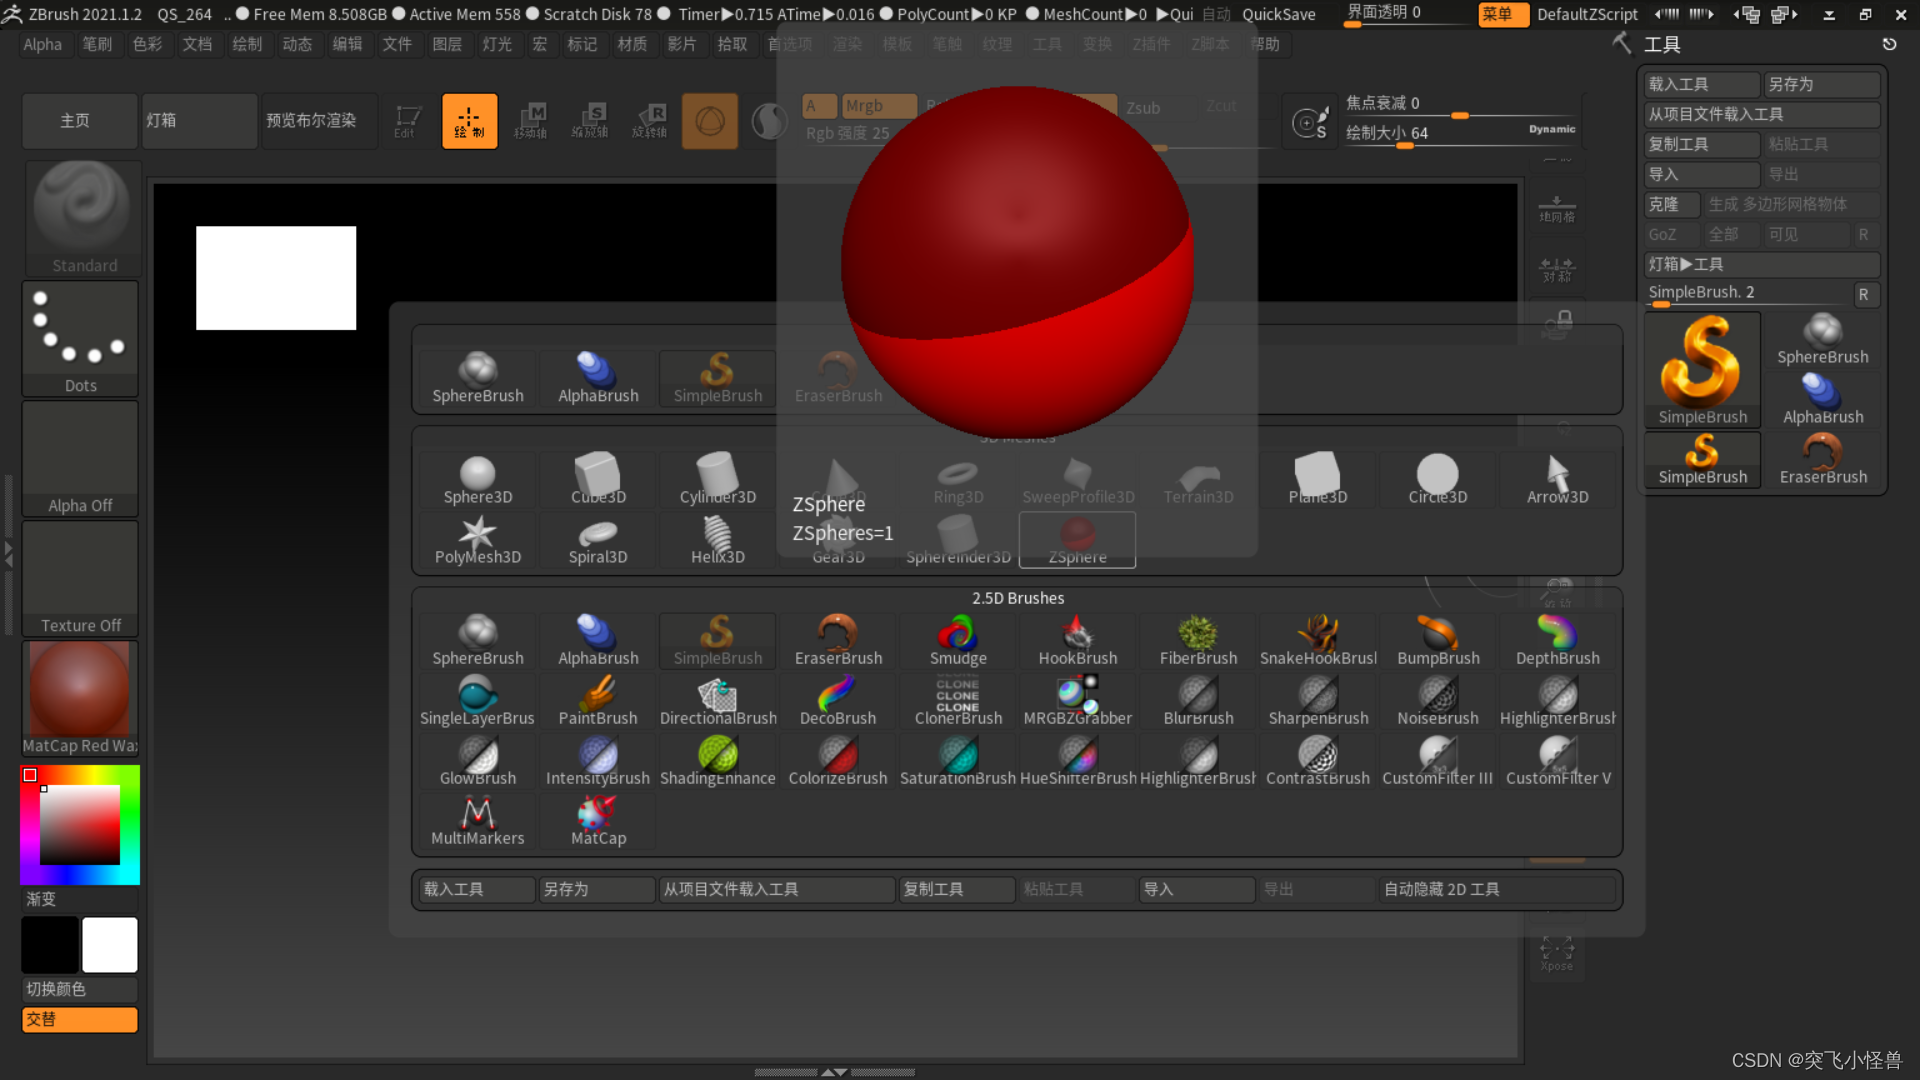Click the 灯箱▶工具 button
This screenshot has height=1080, width=1920.
tap(1760, 264)
